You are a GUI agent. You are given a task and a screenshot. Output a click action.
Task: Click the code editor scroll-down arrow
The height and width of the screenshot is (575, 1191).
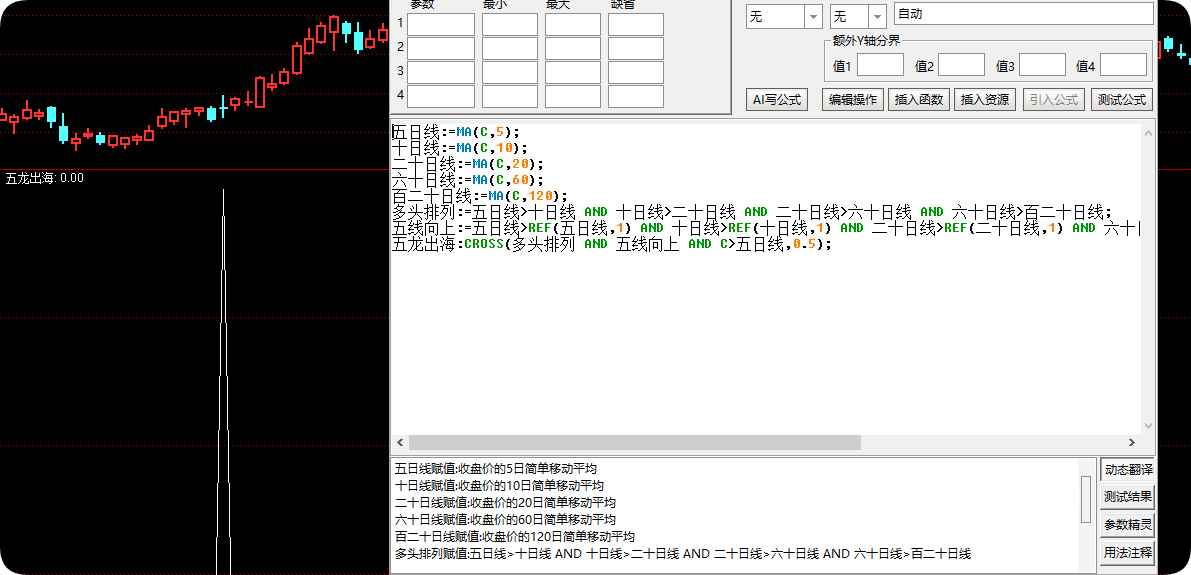1147,426
